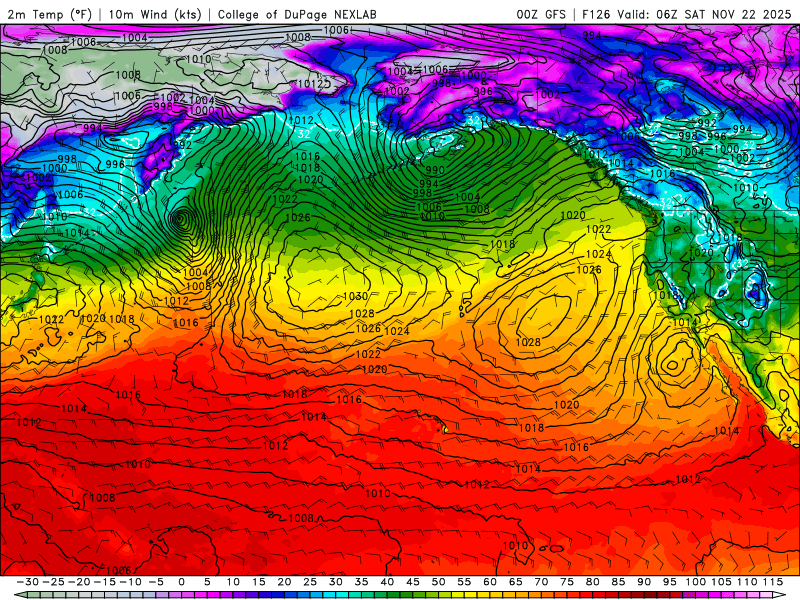Viewport: 800px width, 600px height.
Task: Select the '00Z GFS' model run label
Action: 541,14
